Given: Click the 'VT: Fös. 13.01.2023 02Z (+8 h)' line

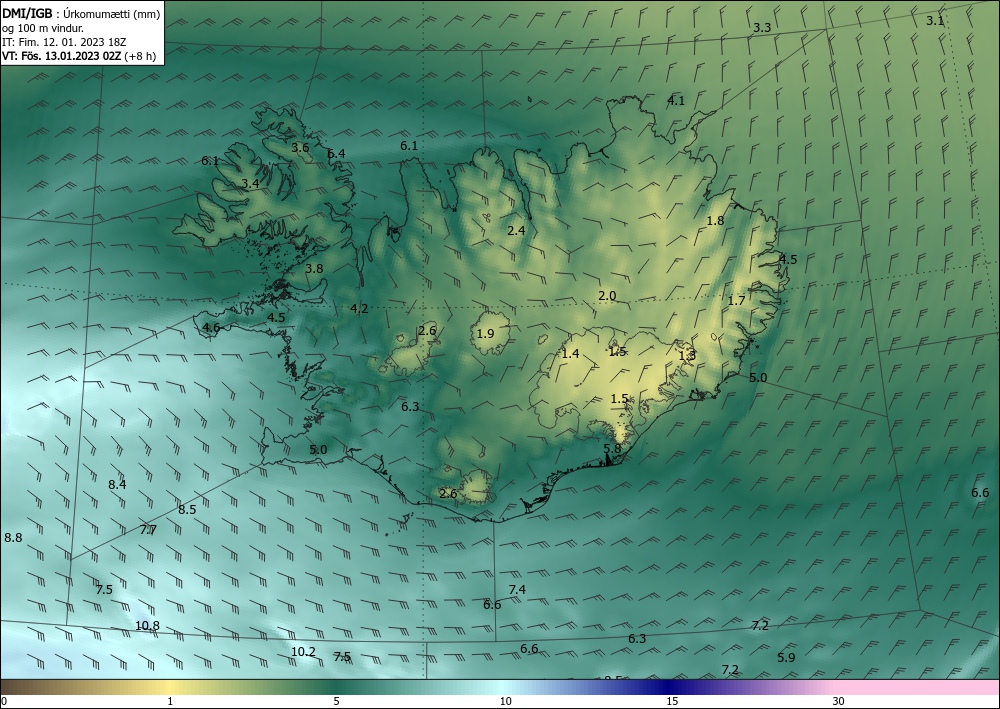Looking at the screenshot, I should coord(79,55).
